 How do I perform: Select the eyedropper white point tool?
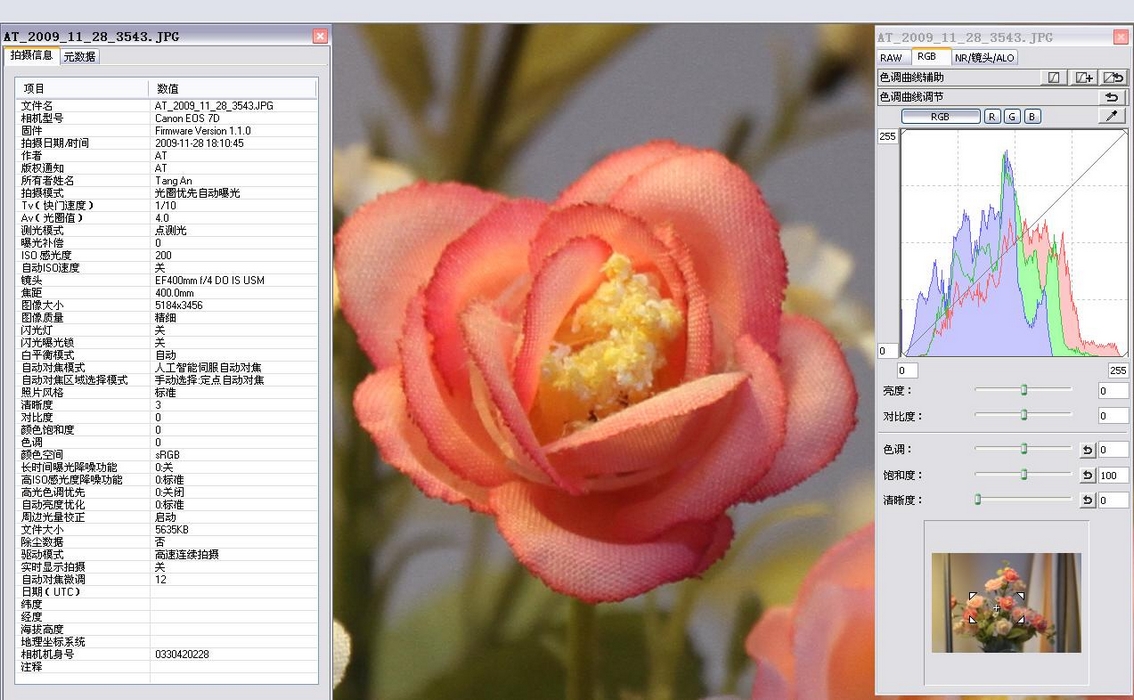1112,116
